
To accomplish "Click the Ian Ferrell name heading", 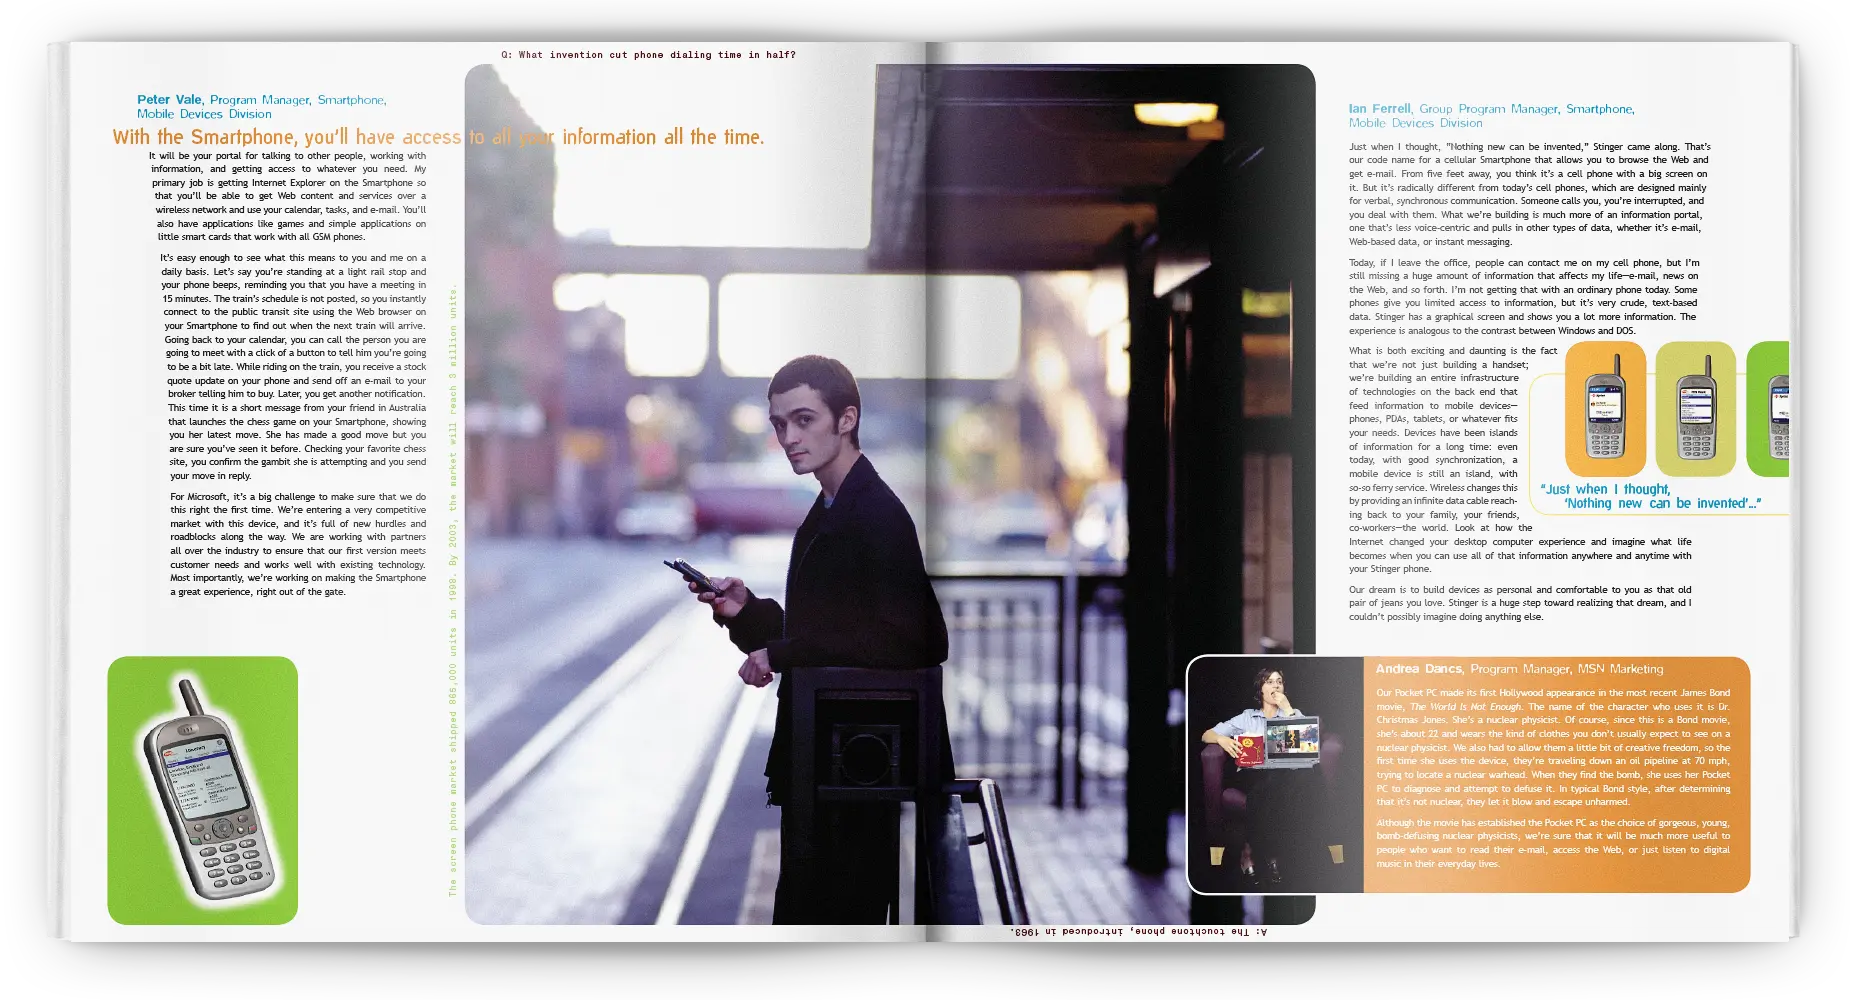I will click(1379, 109).
